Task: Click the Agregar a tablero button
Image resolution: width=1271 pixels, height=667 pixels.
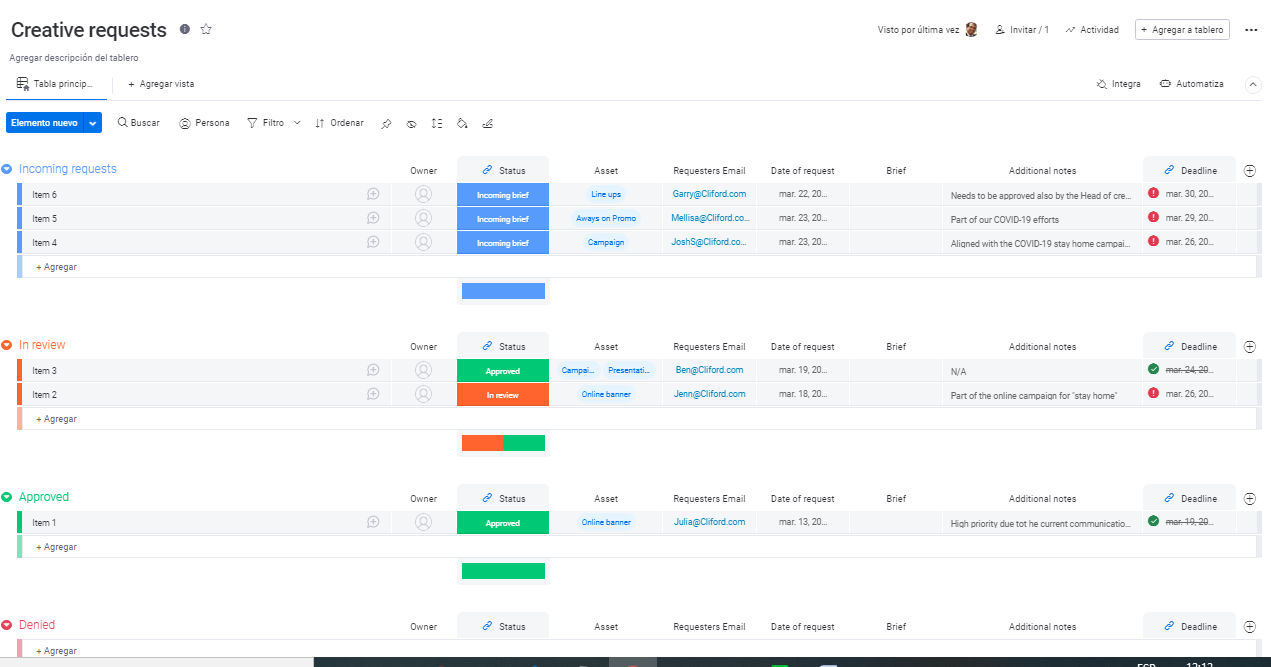Action: (x=1181, y=30)
